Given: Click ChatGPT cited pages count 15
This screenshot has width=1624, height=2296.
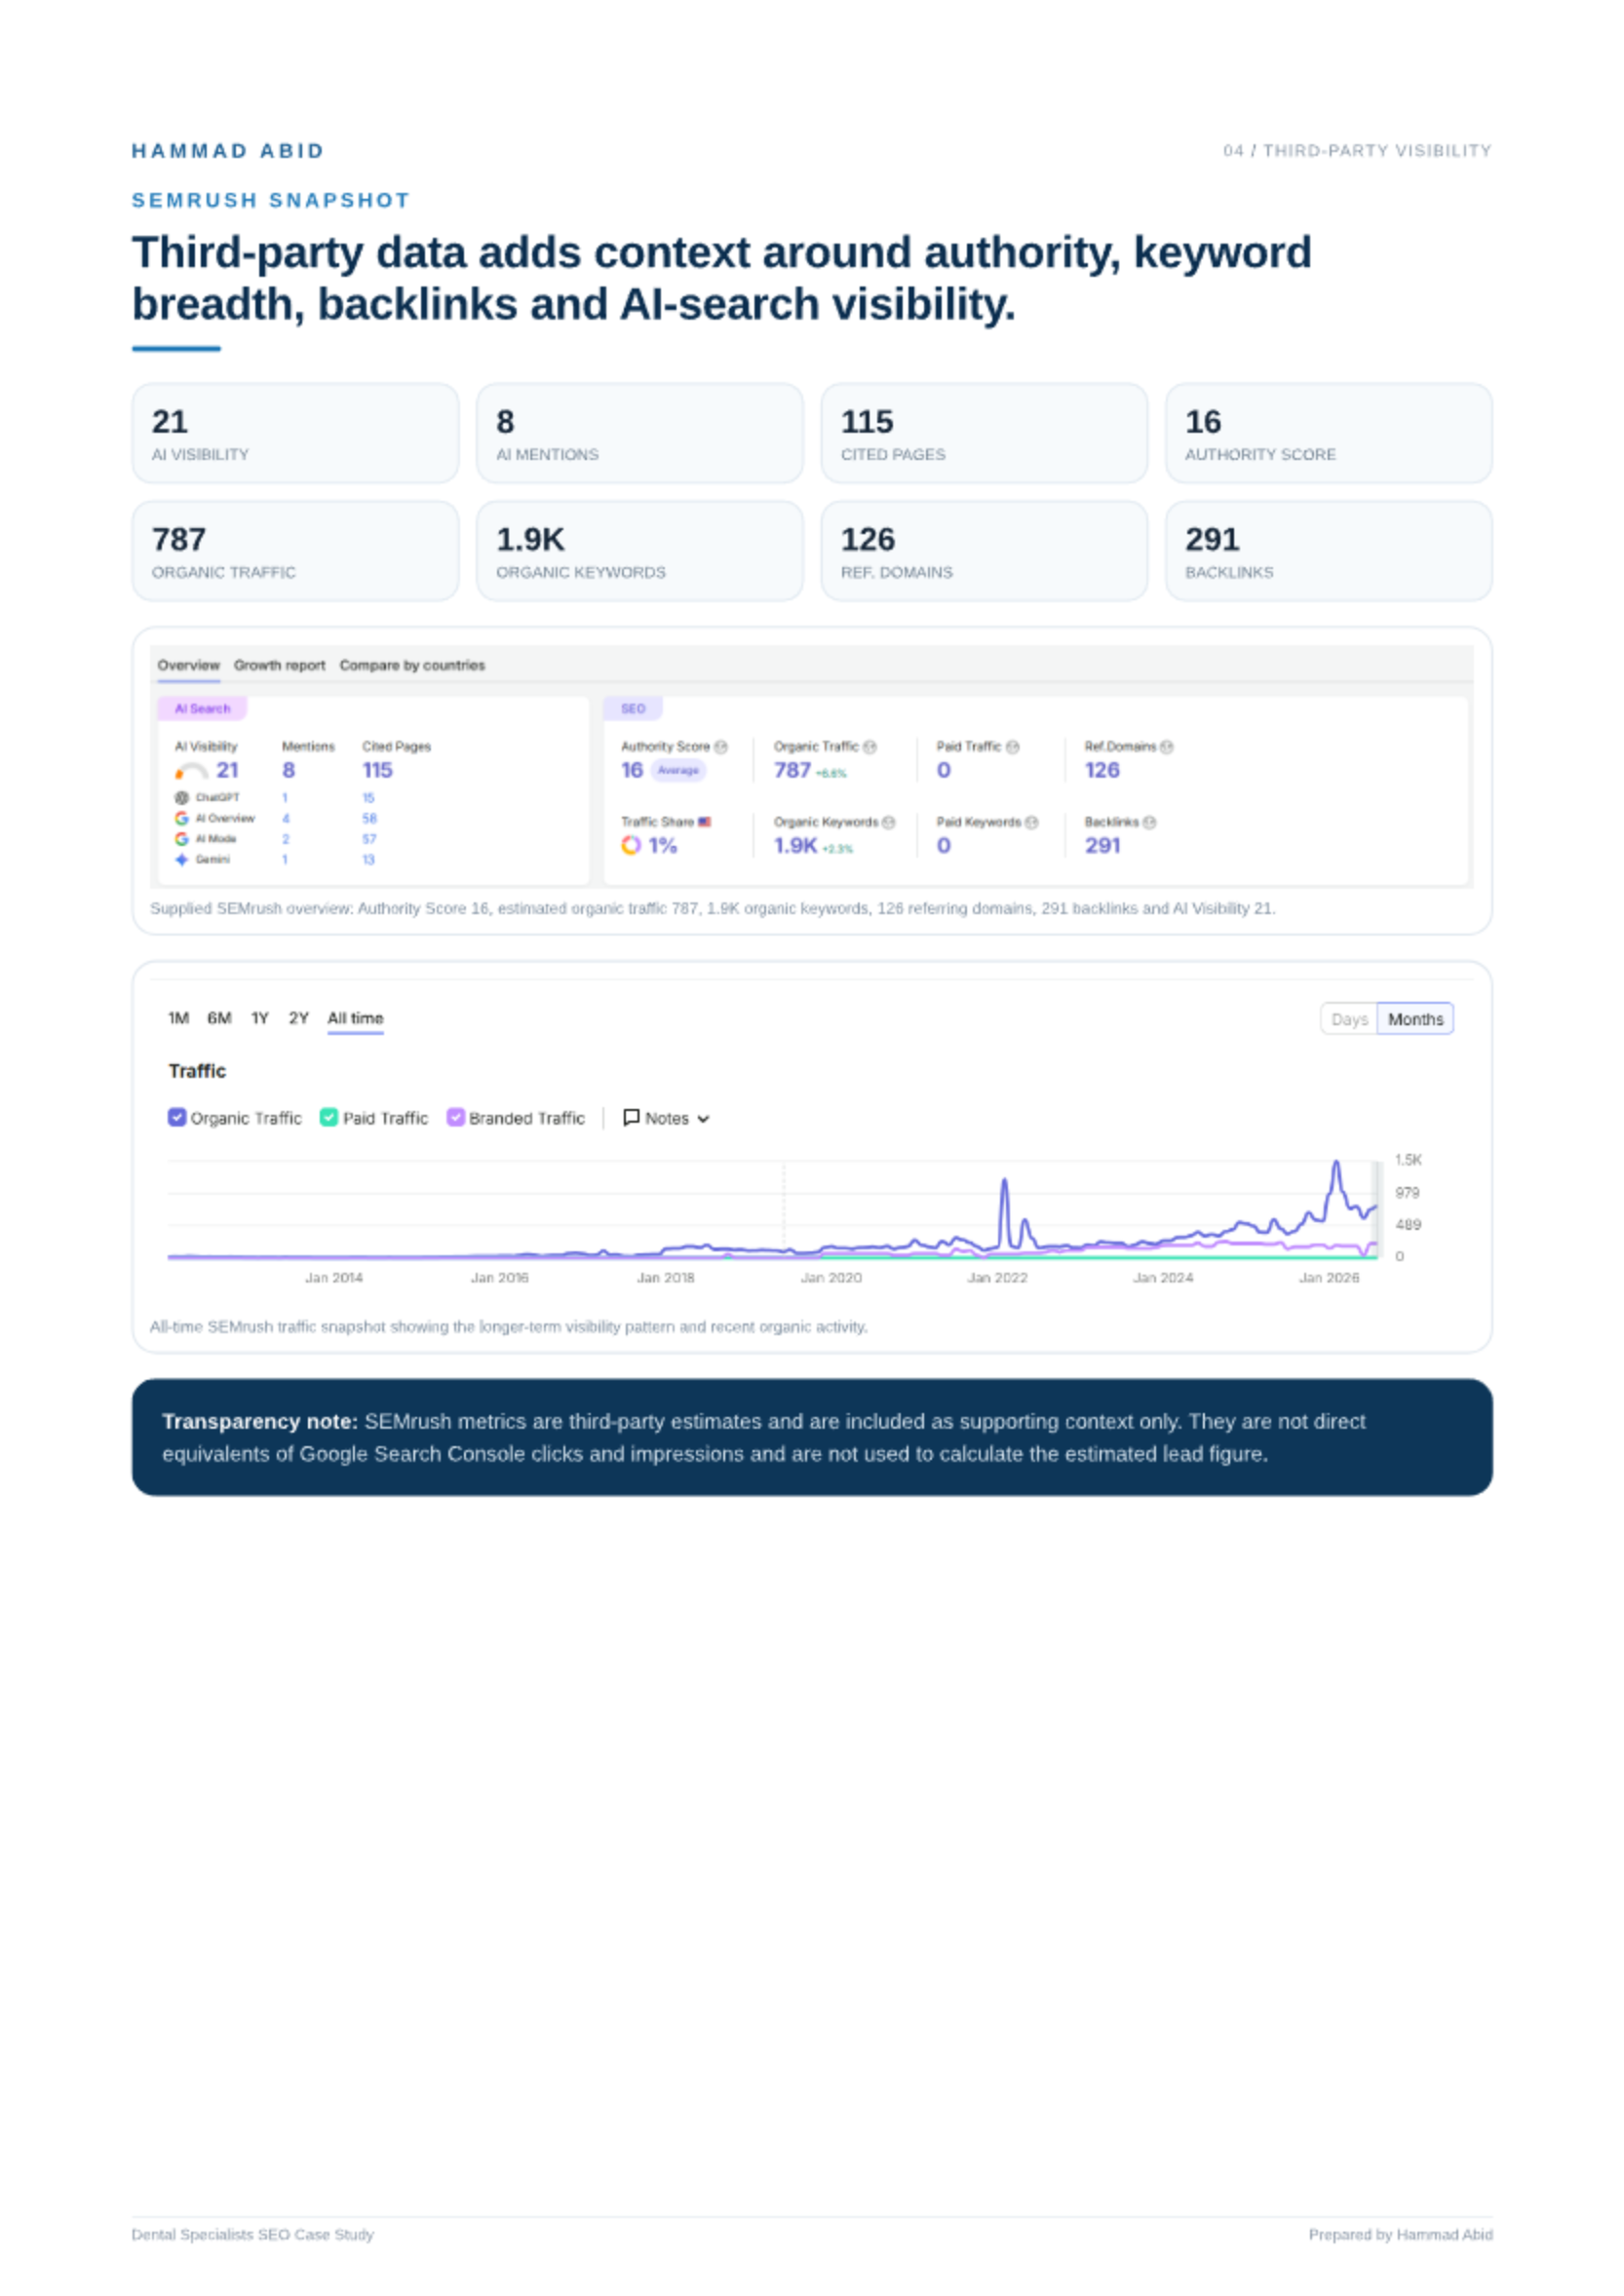Looking at the screenshot, I should point(368,798).
